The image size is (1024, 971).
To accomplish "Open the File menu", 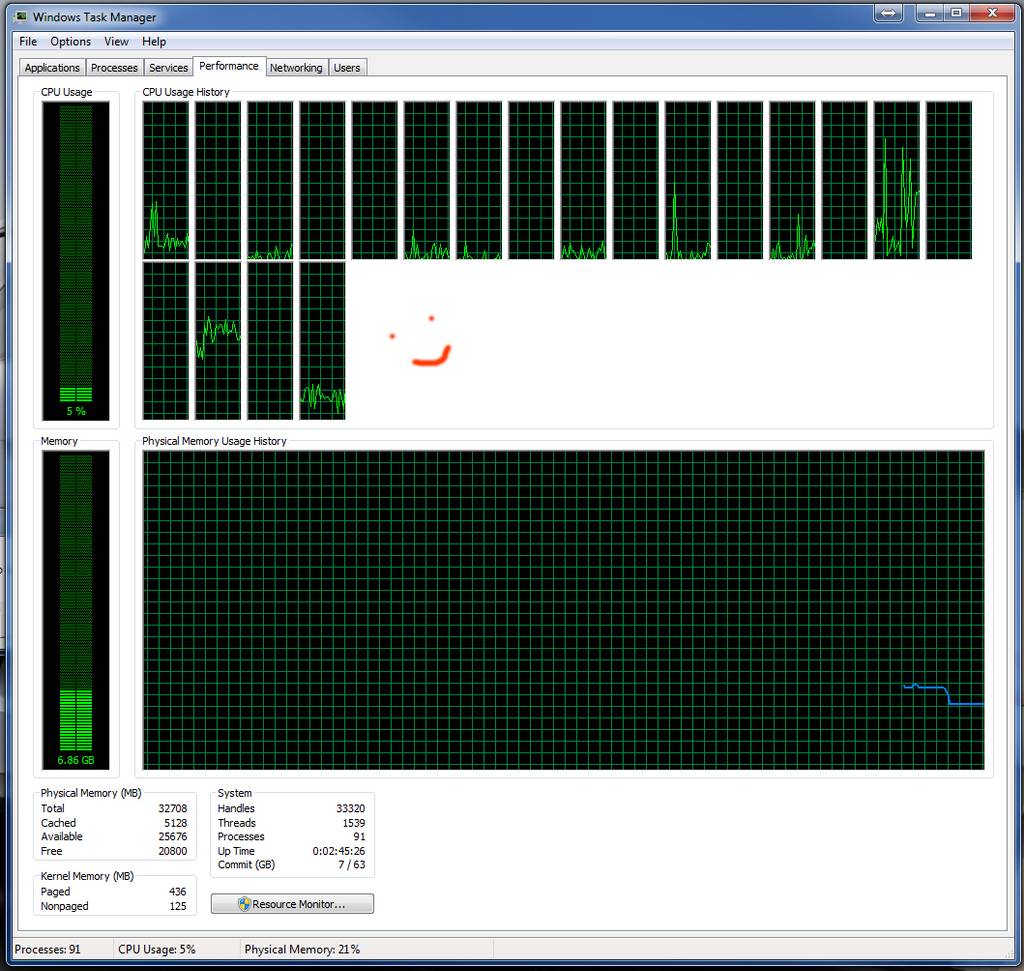I will [x=28, y=41].
